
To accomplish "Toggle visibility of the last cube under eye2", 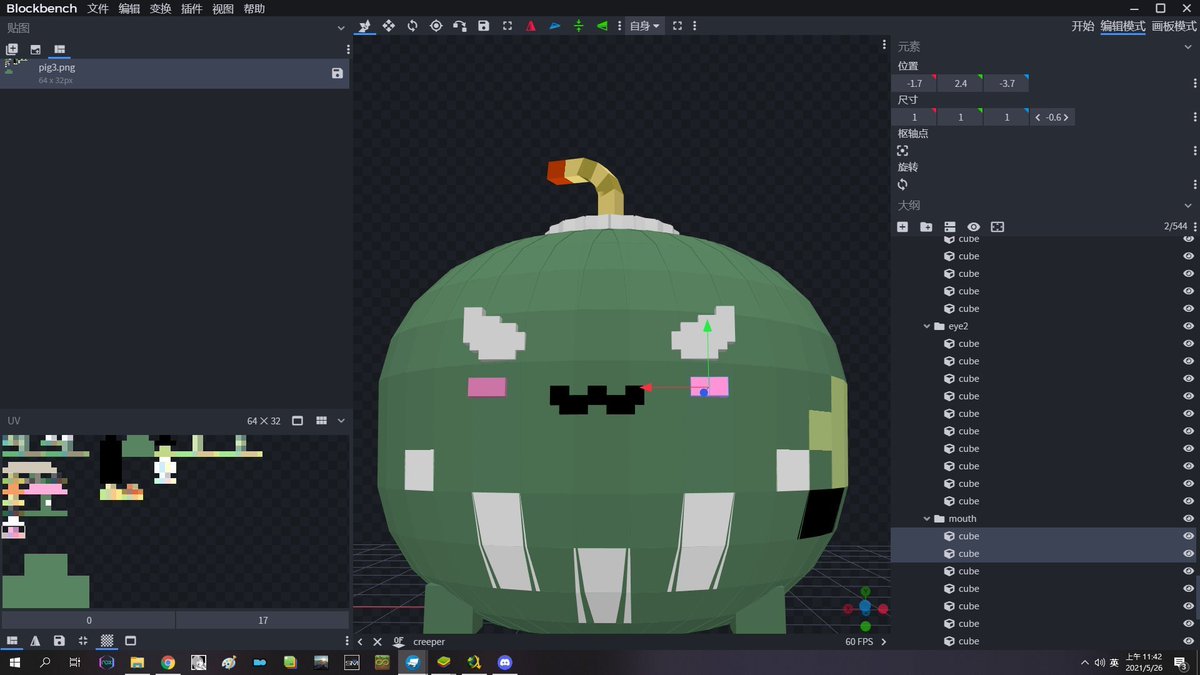I will (1188, 501).
